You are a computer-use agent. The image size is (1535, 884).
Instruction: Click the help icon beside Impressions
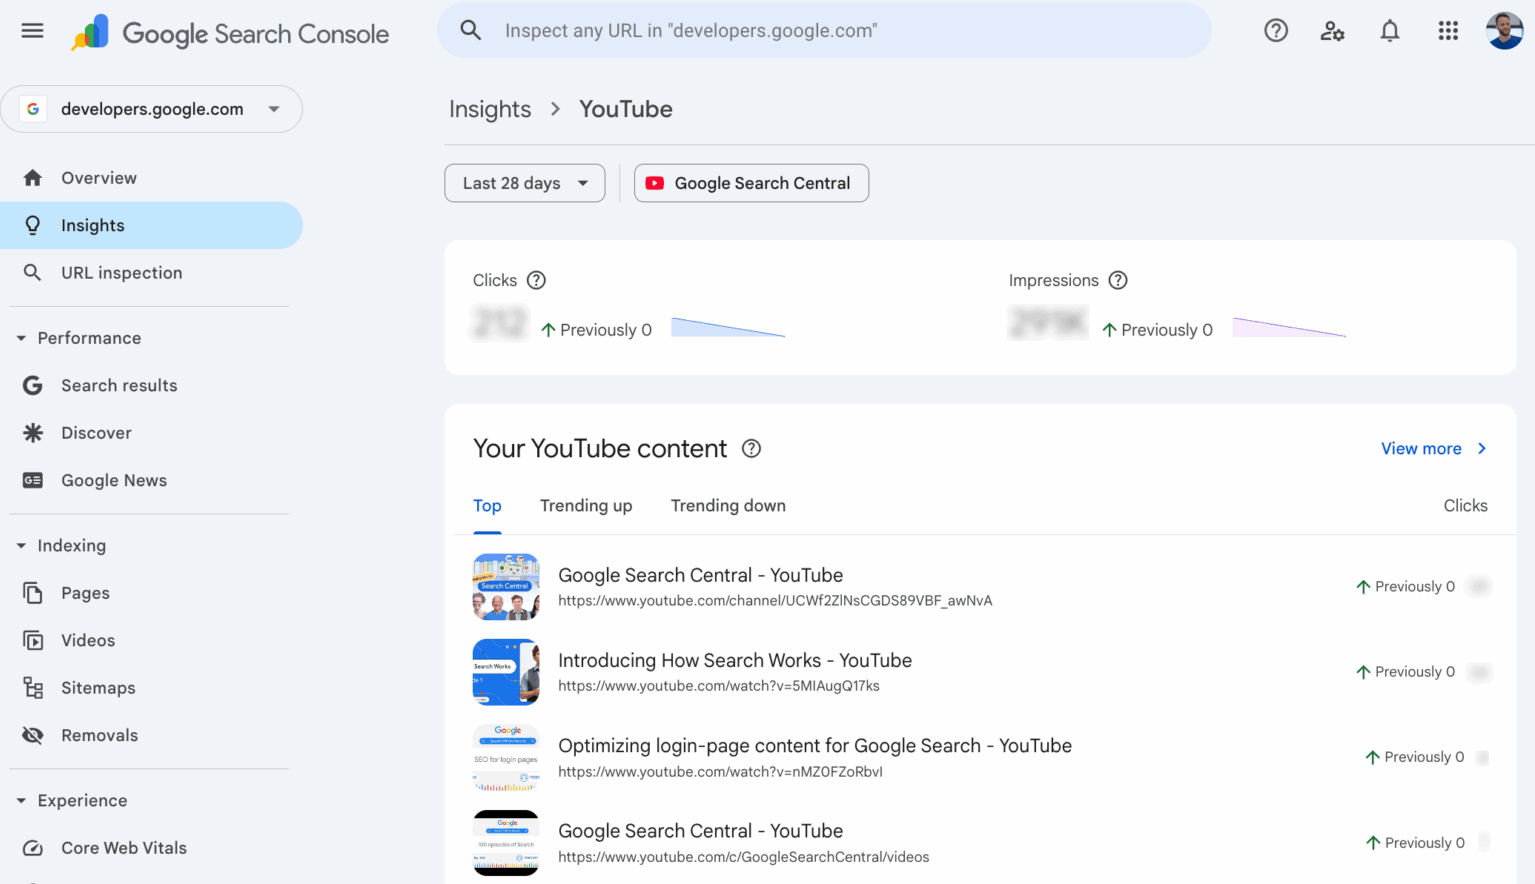[1118, 280]
